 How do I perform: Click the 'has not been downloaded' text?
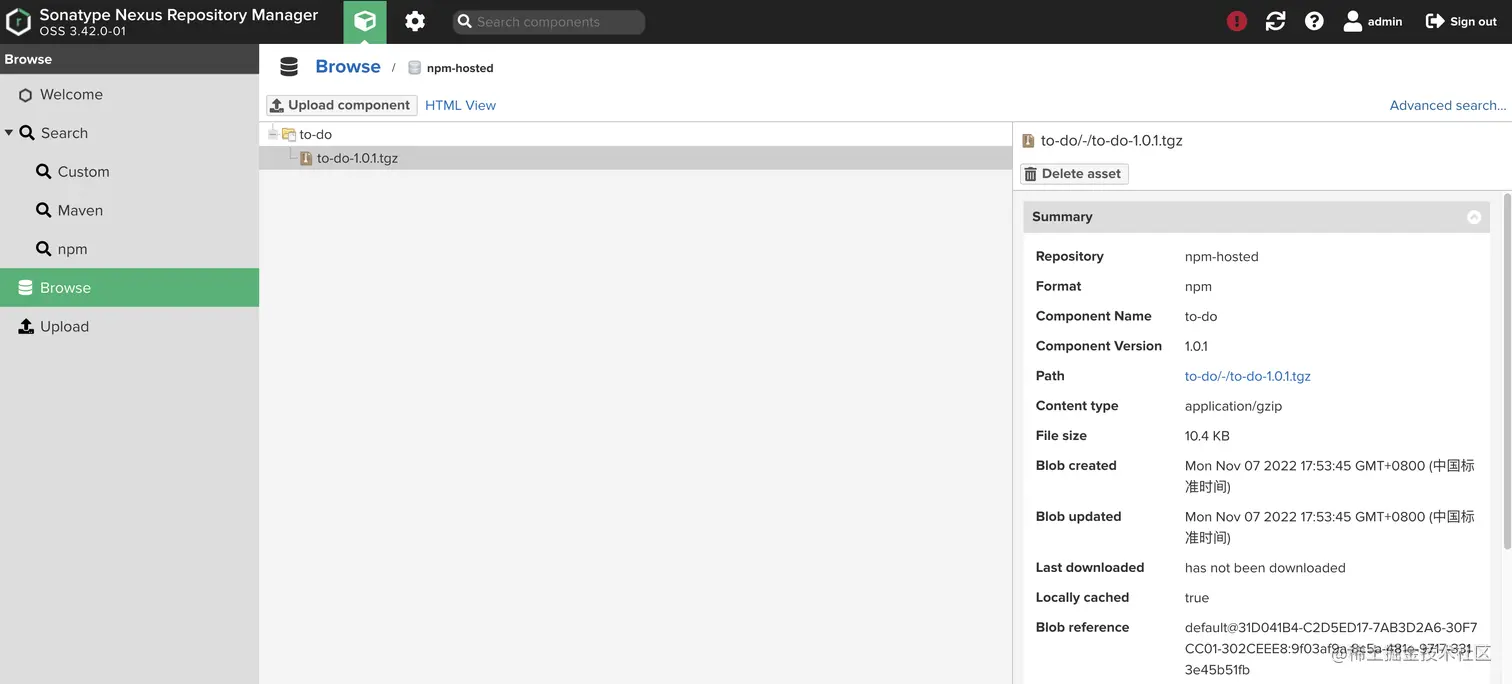pyautogui.click(x=1265, y=568)
